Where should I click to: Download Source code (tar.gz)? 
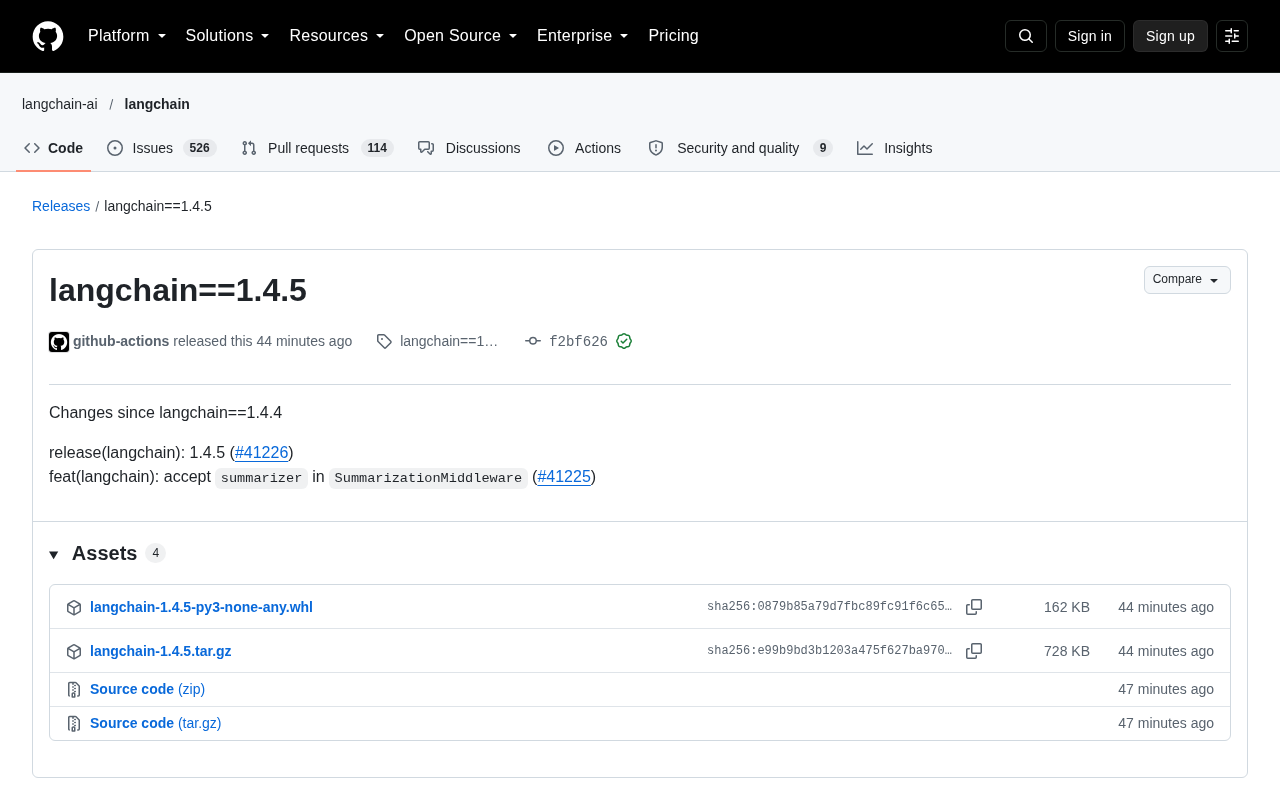click(155, 723)
